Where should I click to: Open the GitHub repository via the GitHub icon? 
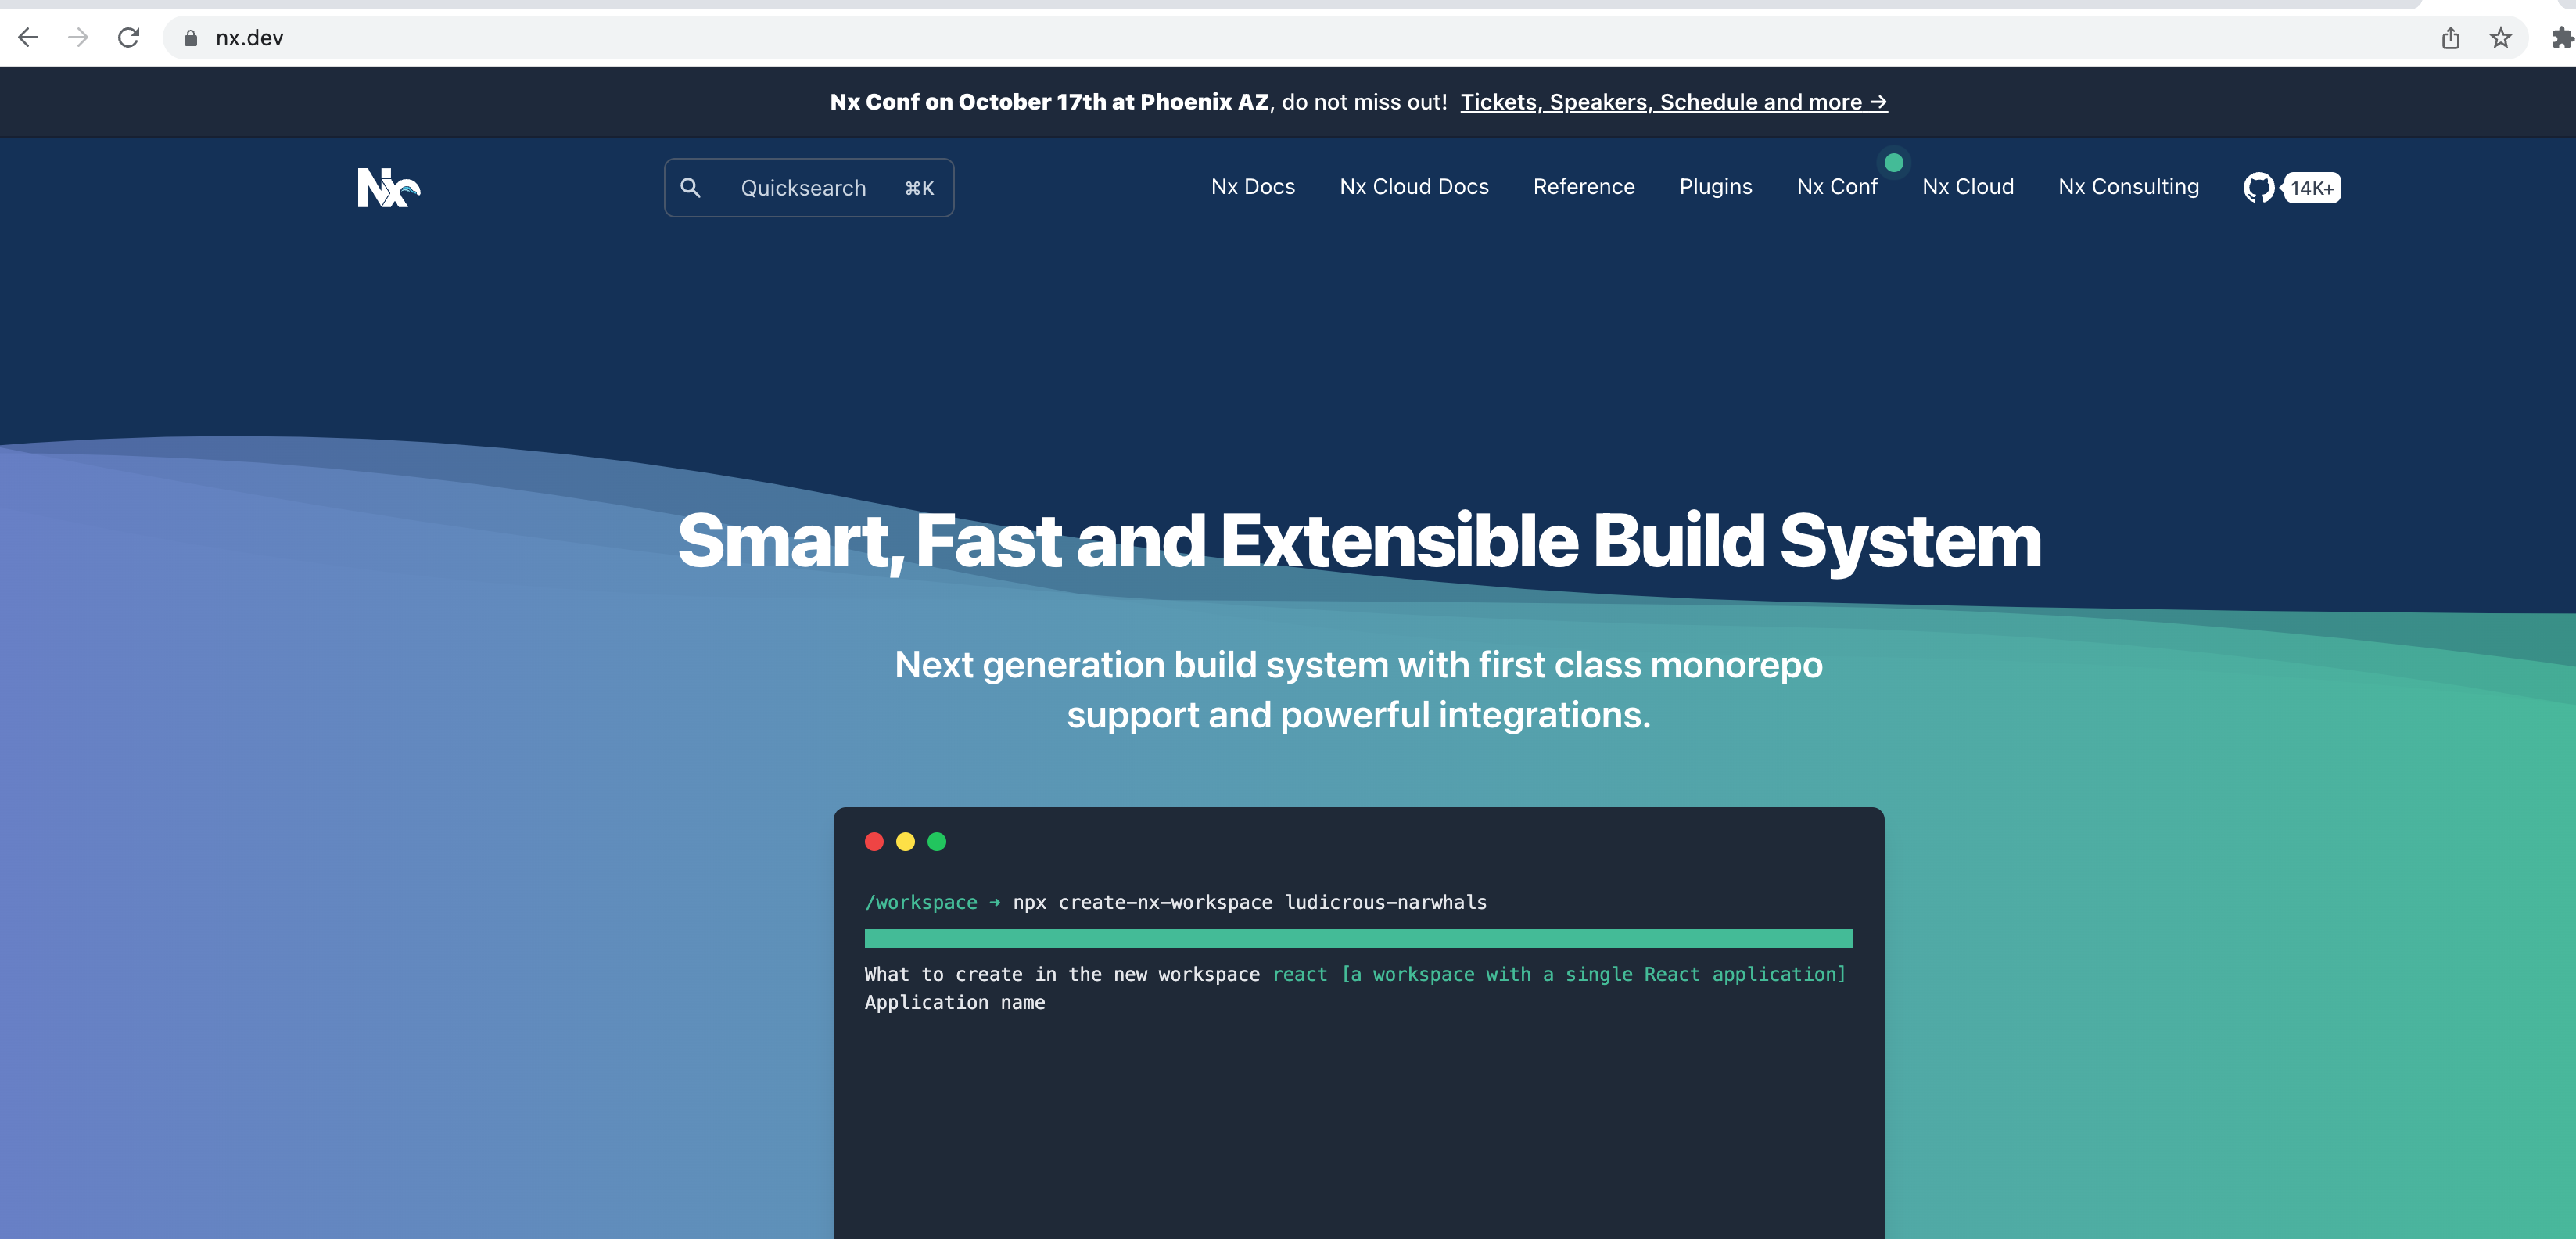pos(2260,187)
